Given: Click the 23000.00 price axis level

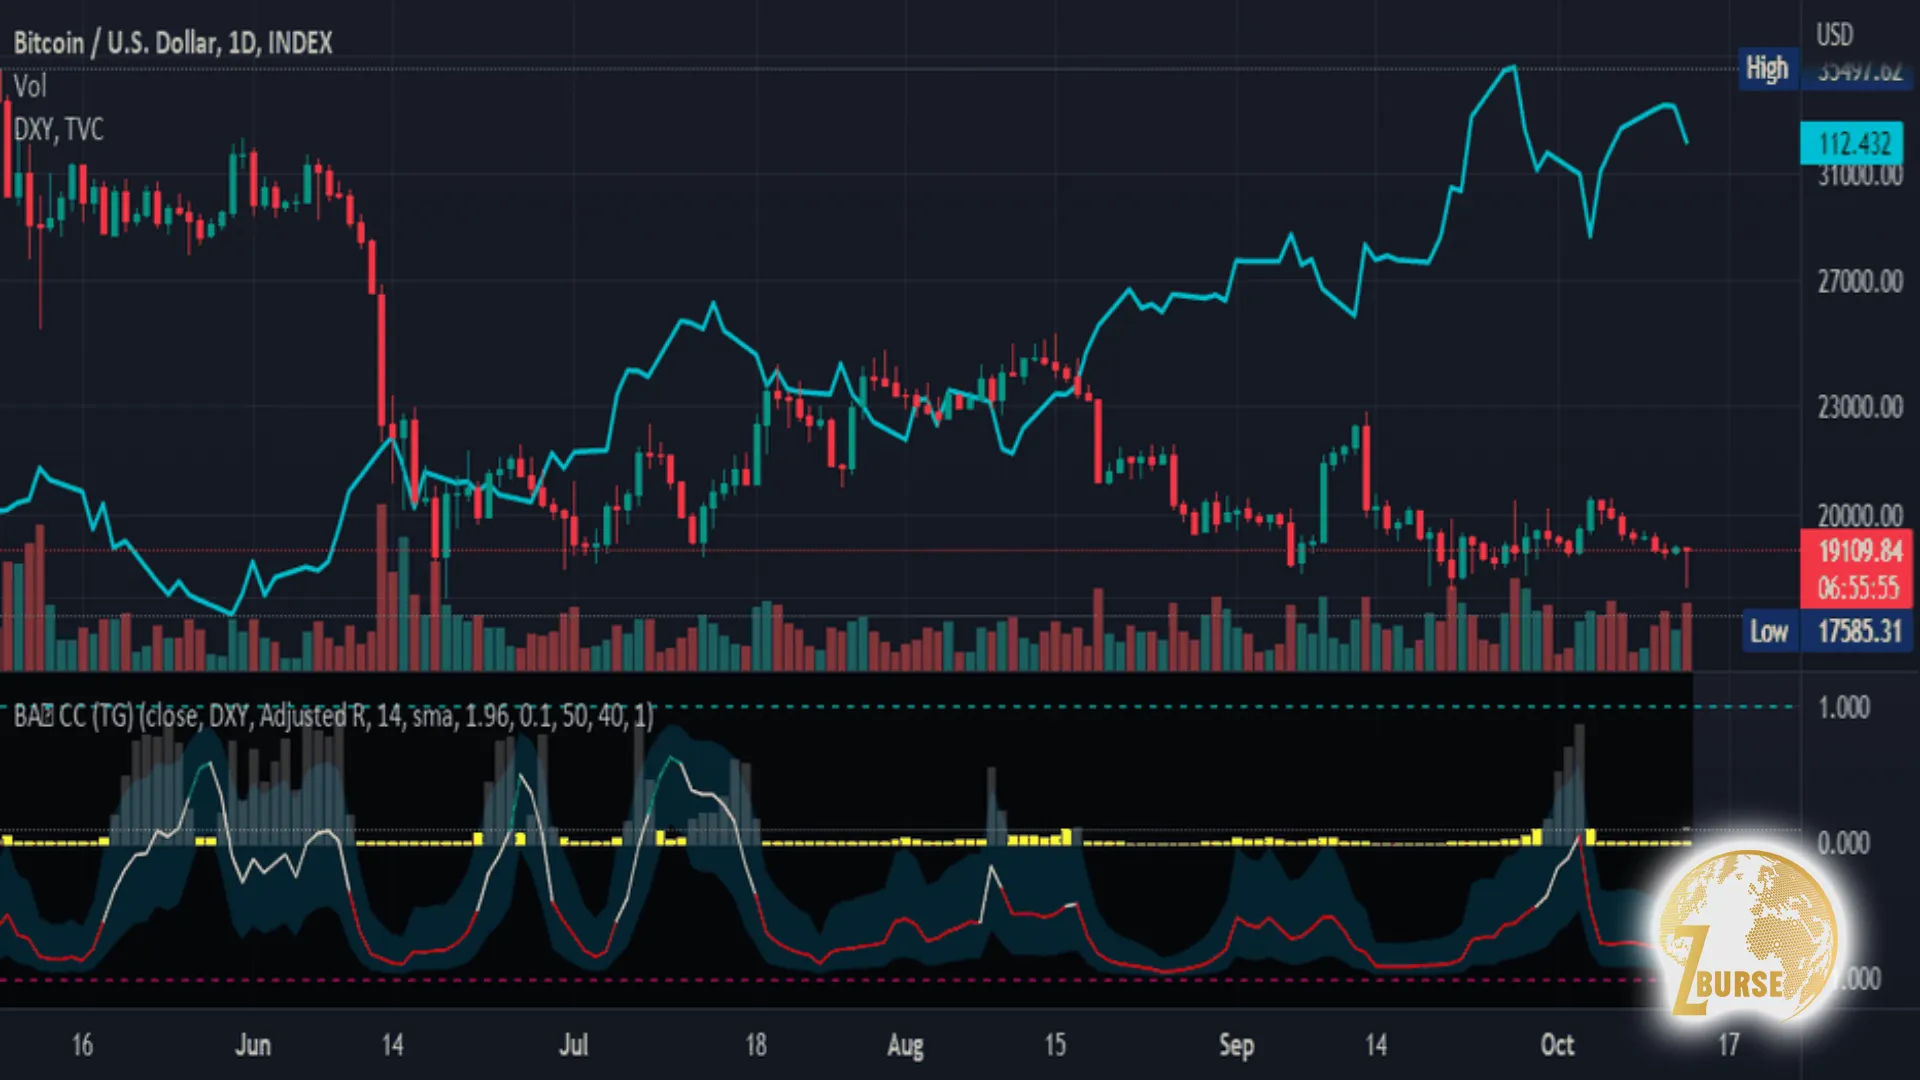Looking at the screenshot, I should tap(1859, 407).
